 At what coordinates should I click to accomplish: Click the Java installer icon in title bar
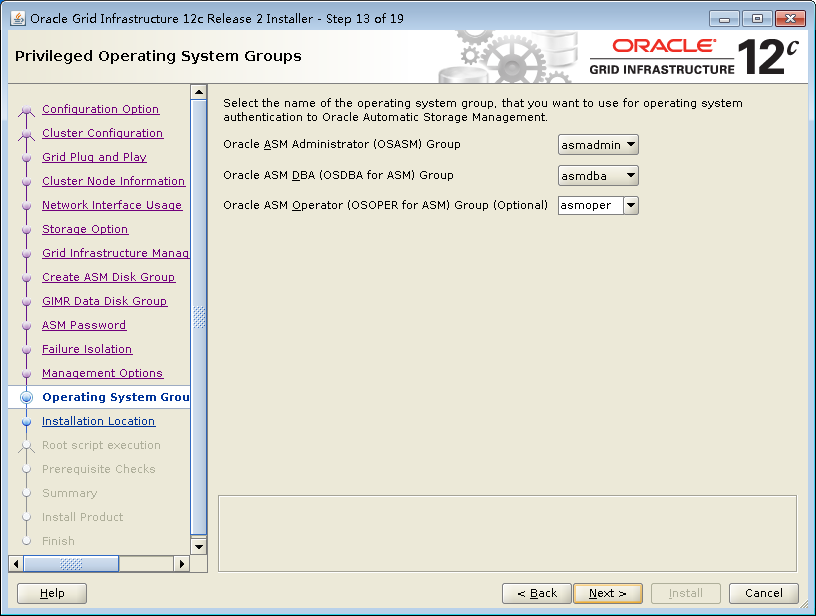(x=18, y=19)
